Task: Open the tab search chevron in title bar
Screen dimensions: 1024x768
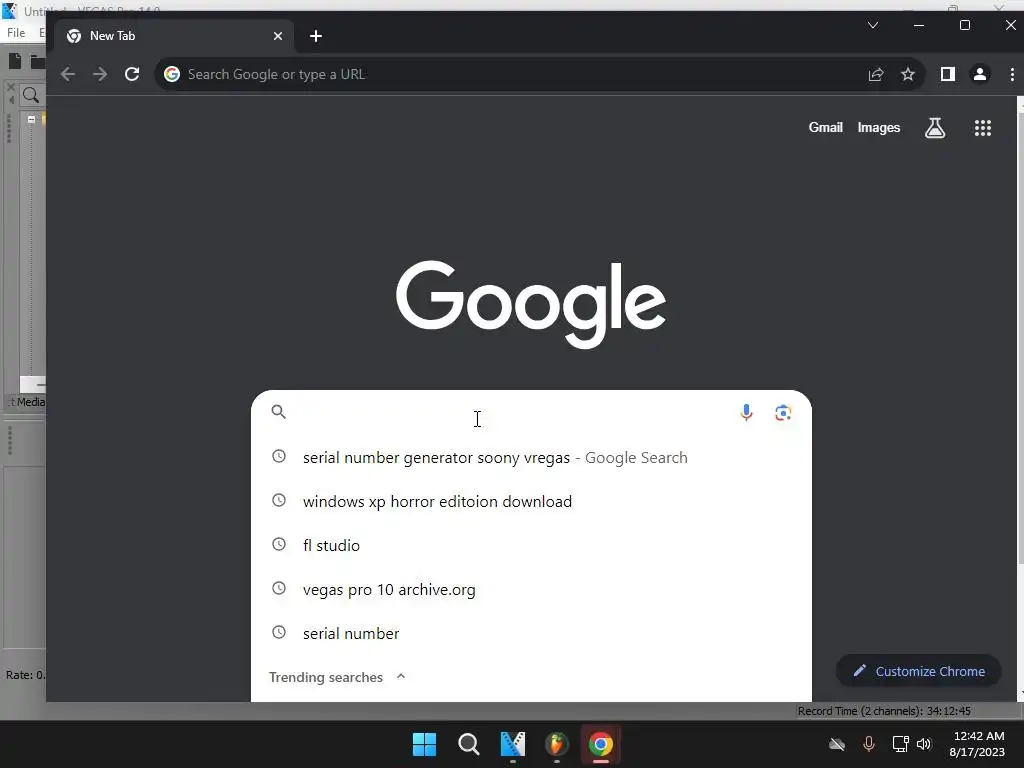Action: coord(872,25)
